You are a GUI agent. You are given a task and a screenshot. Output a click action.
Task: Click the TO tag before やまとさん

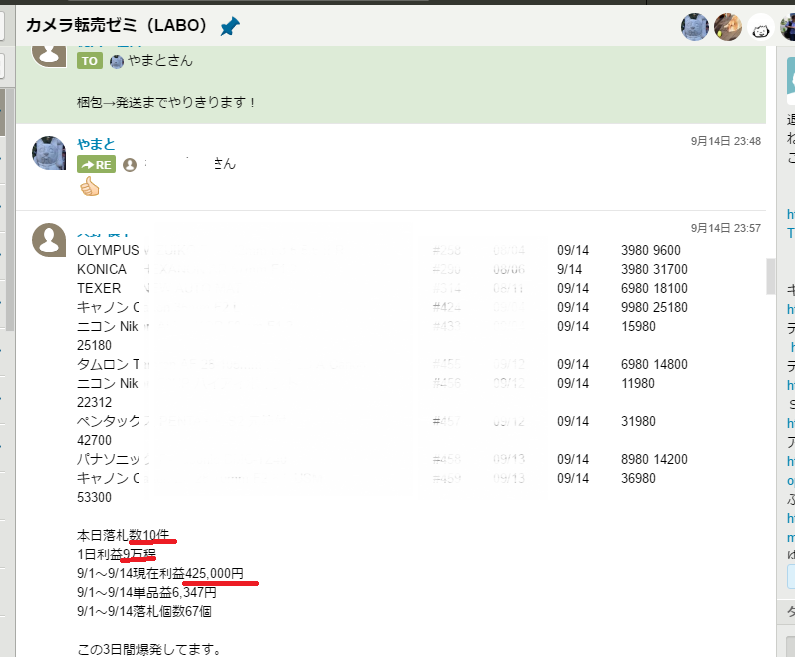[90, 61]
